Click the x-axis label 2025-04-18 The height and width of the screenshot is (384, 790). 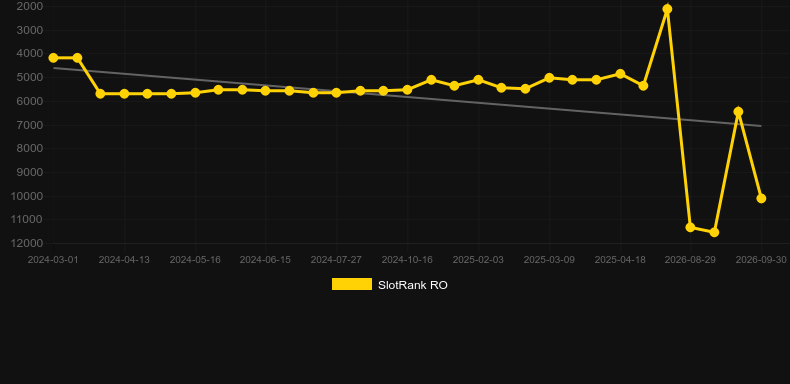pyautogui.click(x=620, y=260)
